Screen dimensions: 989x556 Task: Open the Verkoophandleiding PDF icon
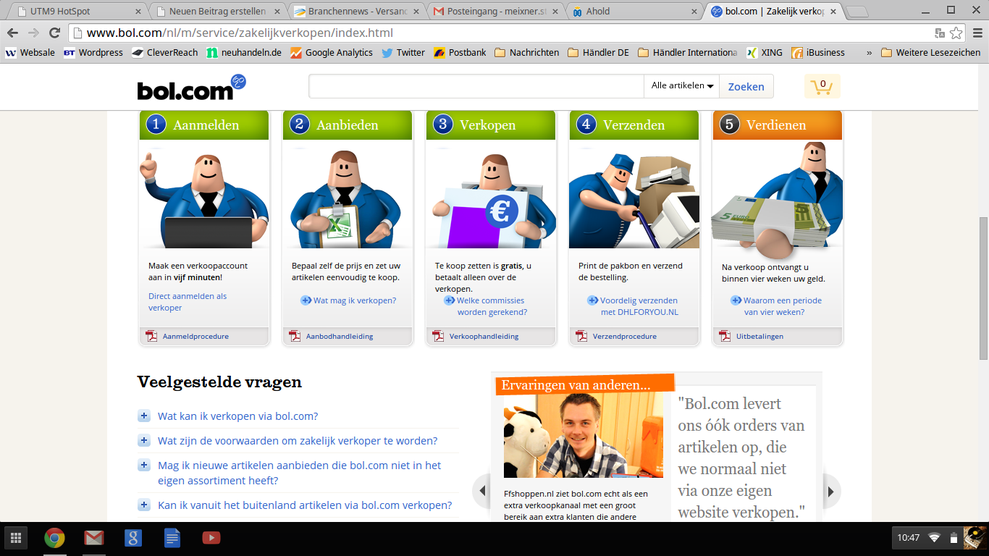click(x=438, y=336)
